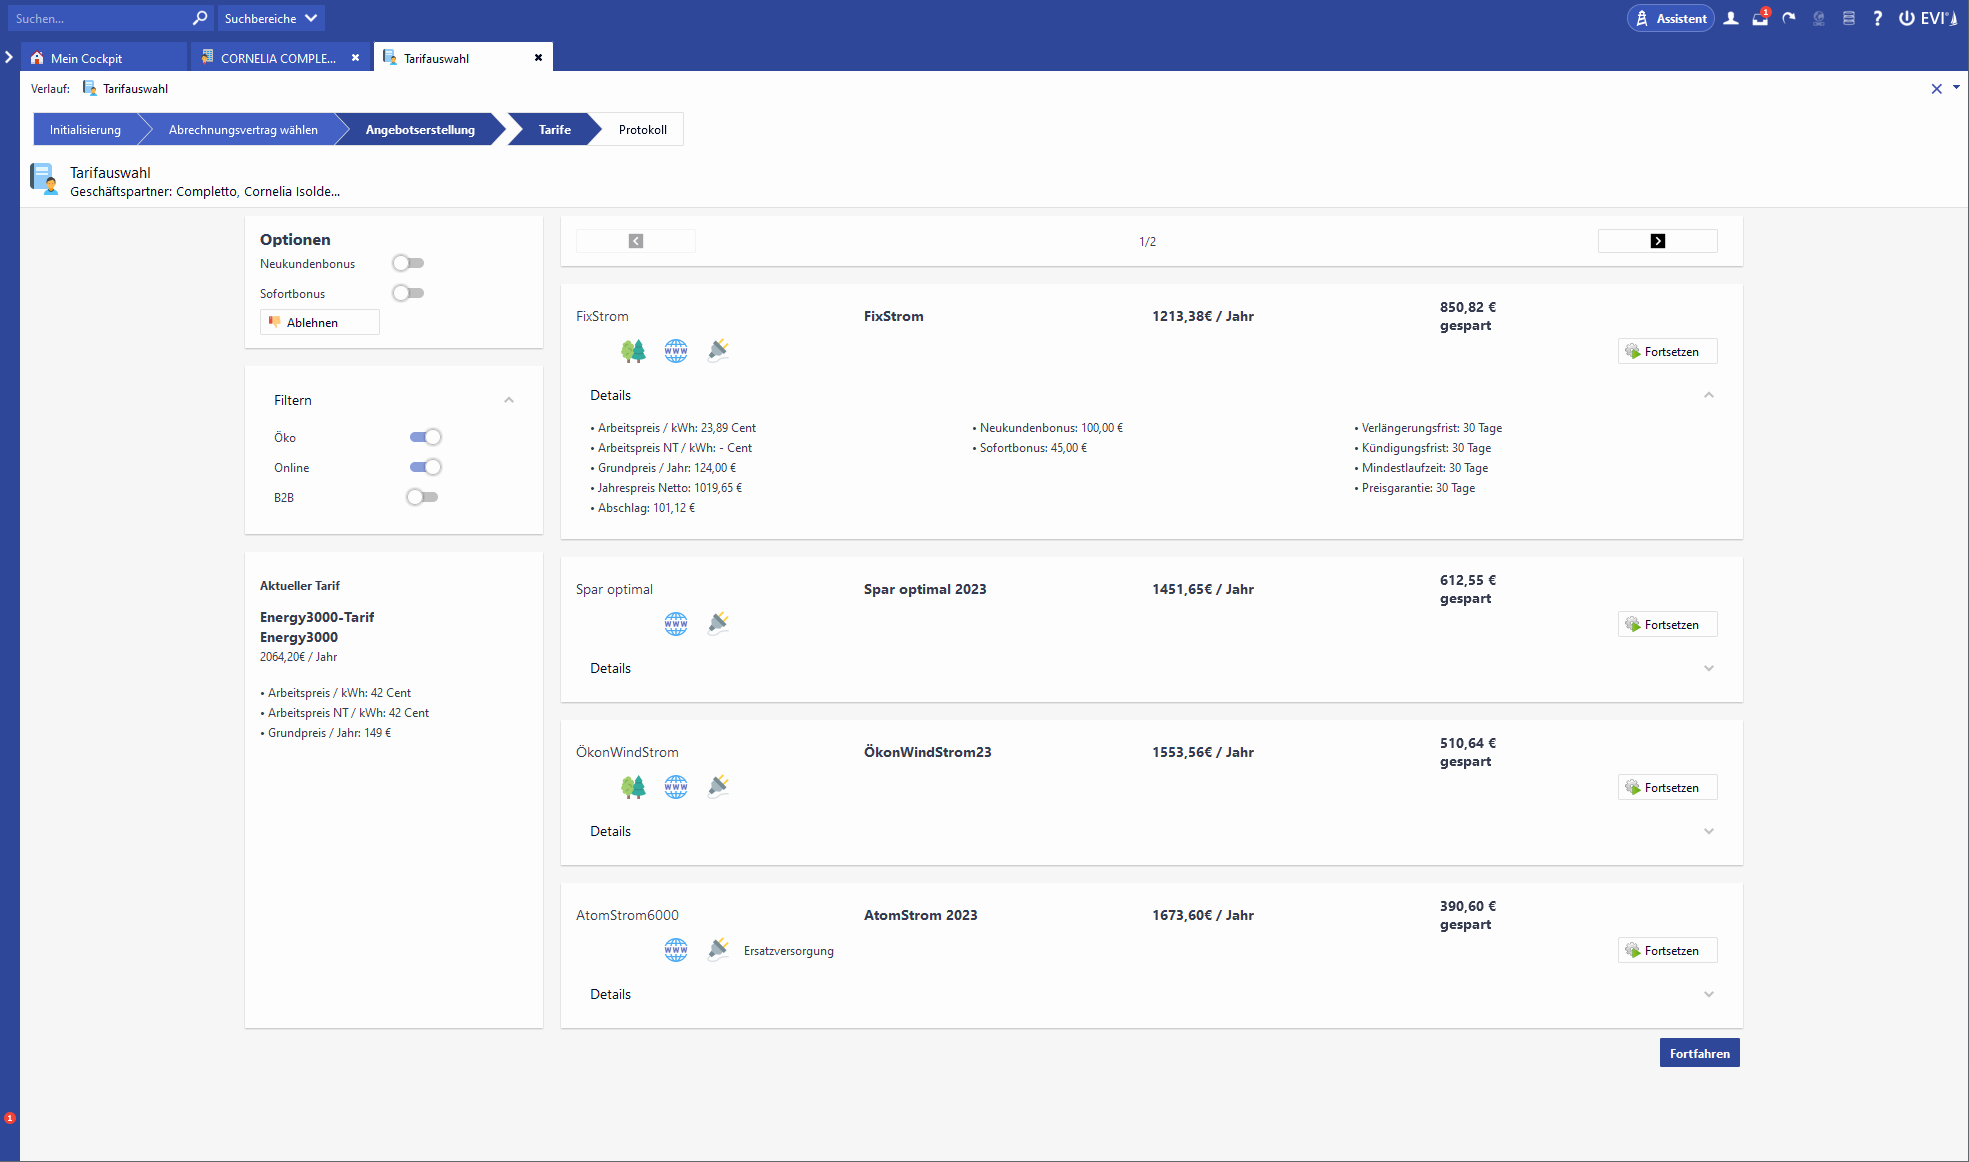The height and width of the screenshot is (1162, 1969).
Task: Select the Protokoll step
Action: pyautogui.click(x=642, y=130)
